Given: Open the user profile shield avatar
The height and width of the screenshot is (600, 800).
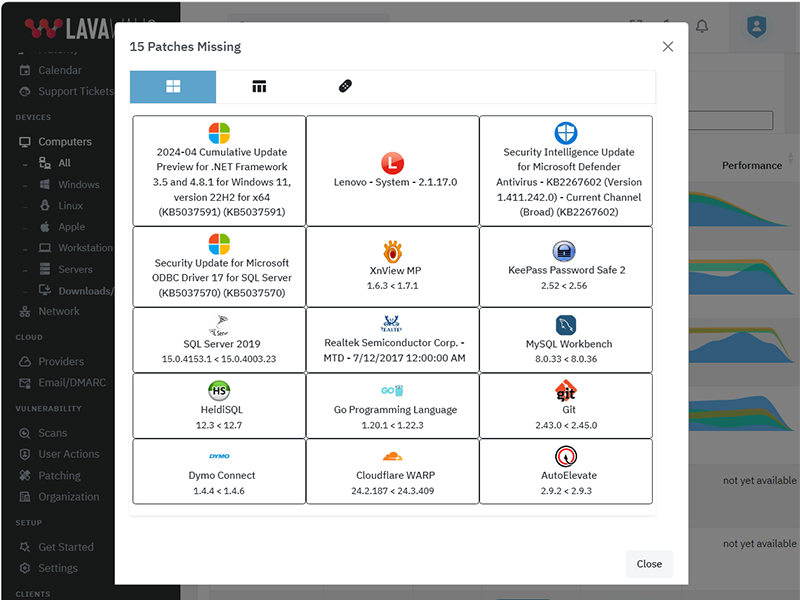Looking at the screenshot, I should point(757,27).
